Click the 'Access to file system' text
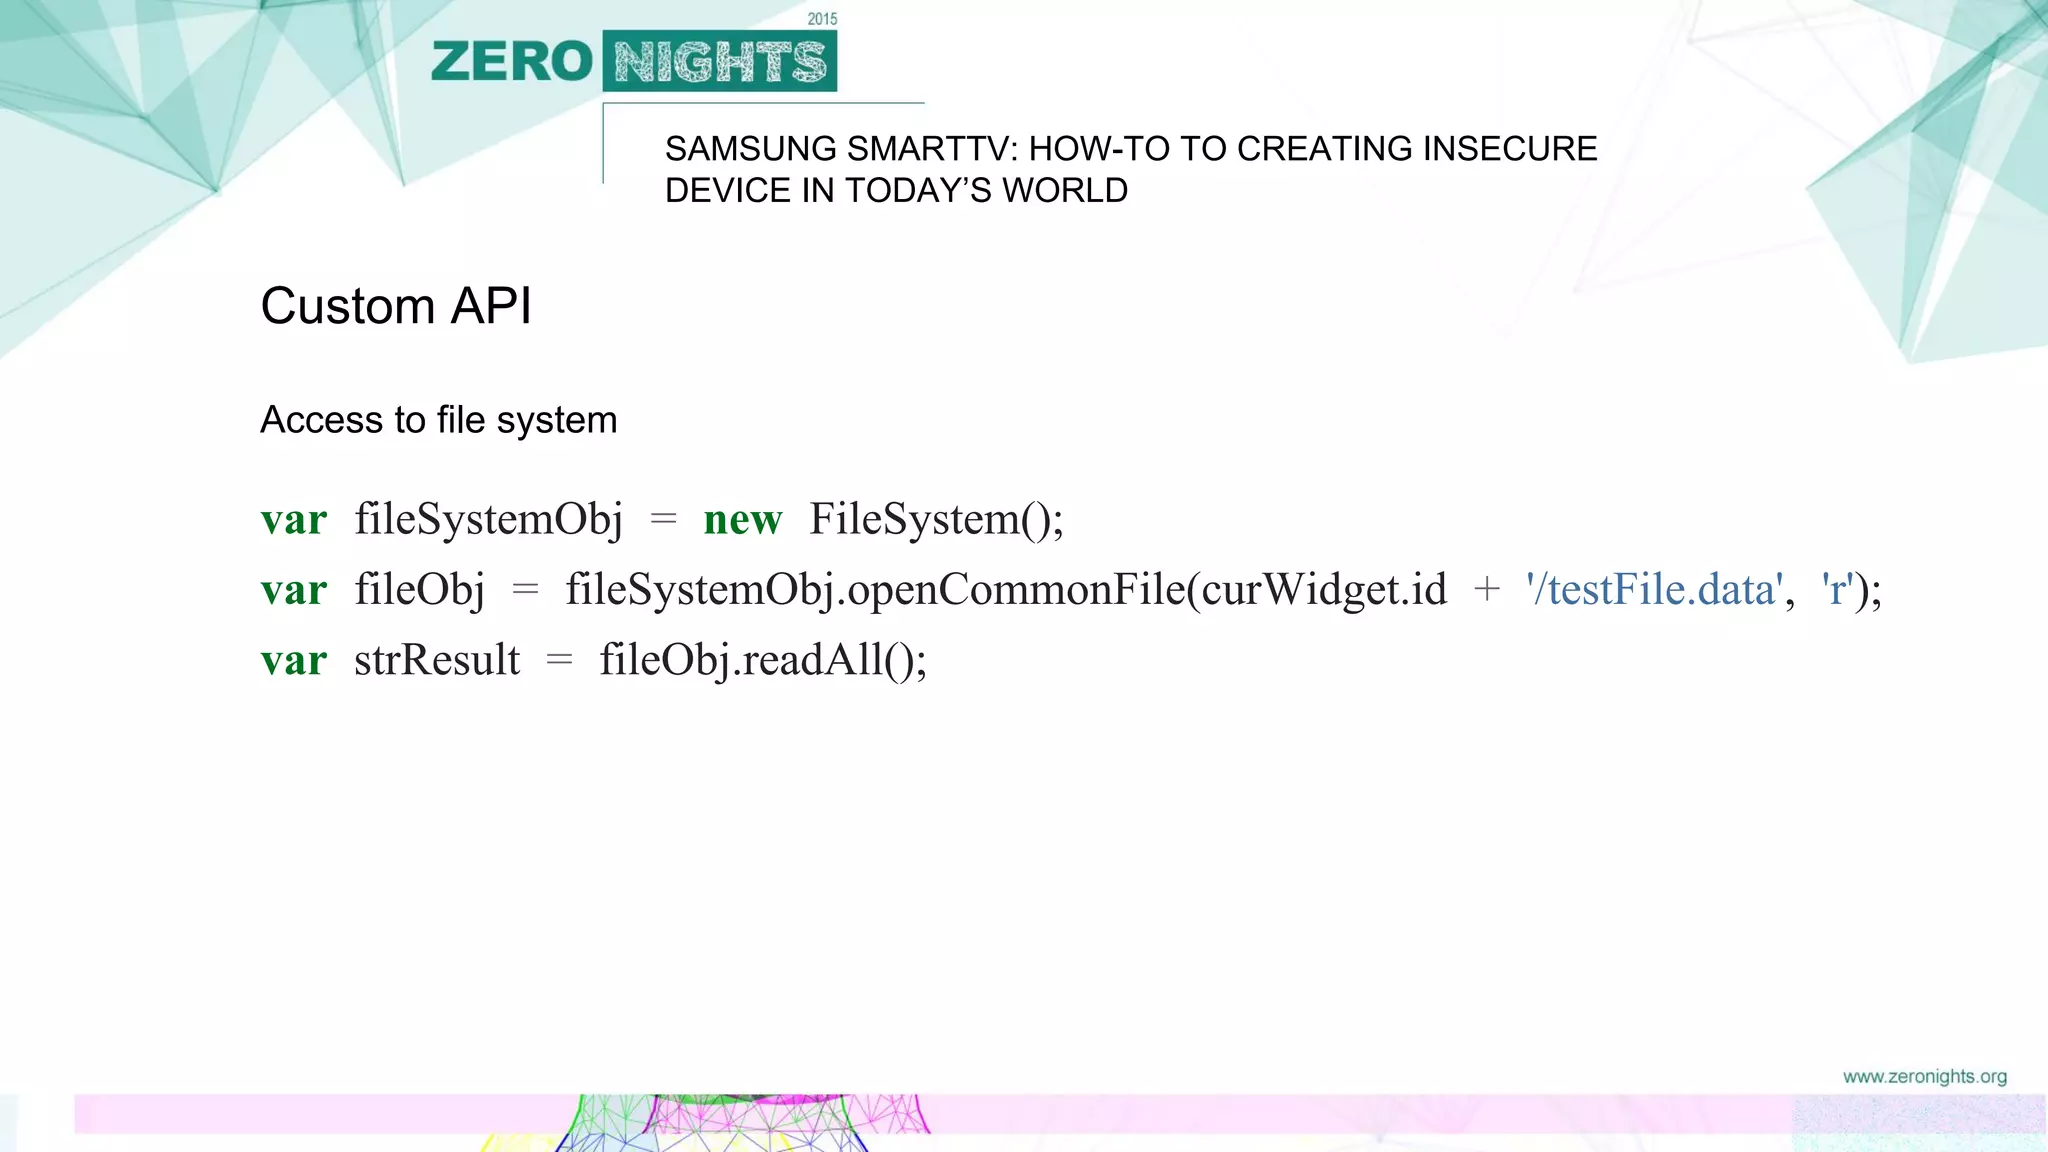This screenshot has height=1152, width=2048. [x=439, y=420]
